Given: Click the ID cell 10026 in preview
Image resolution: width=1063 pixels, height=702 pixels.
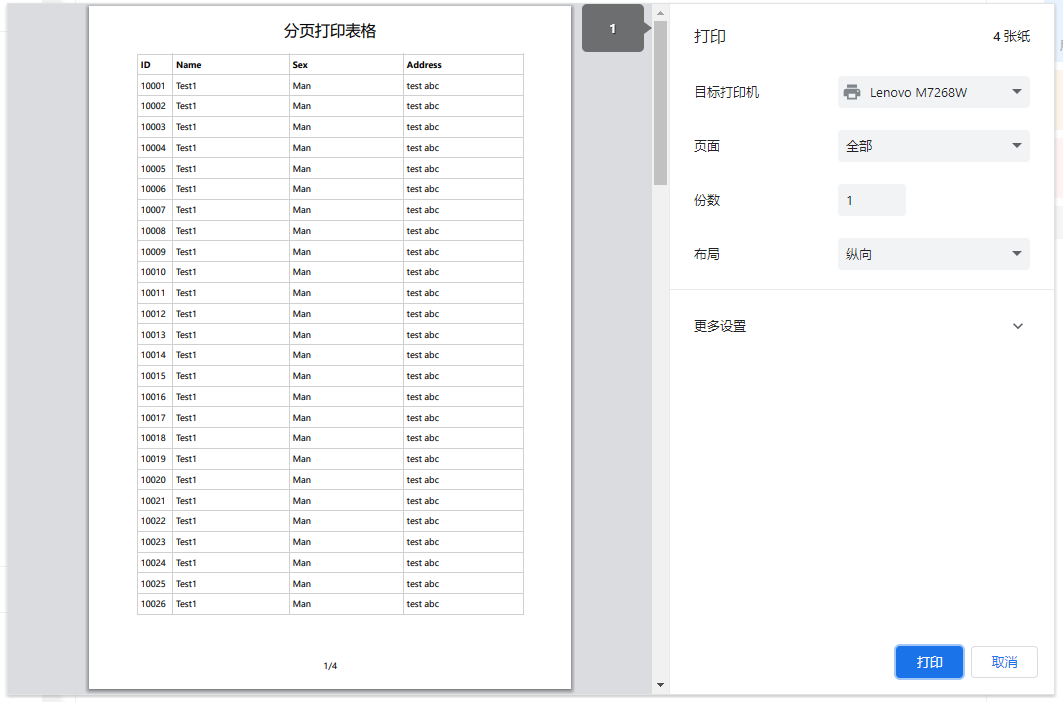Looking at the screenshot, I should coord(153,604).
